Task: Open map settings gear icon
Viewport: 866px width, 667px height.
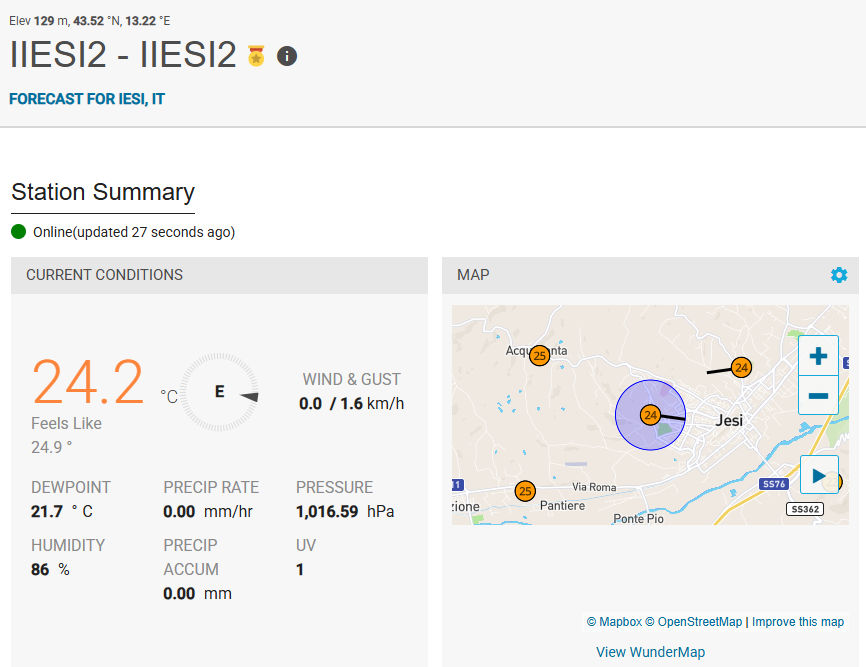Action: (839, 275)
